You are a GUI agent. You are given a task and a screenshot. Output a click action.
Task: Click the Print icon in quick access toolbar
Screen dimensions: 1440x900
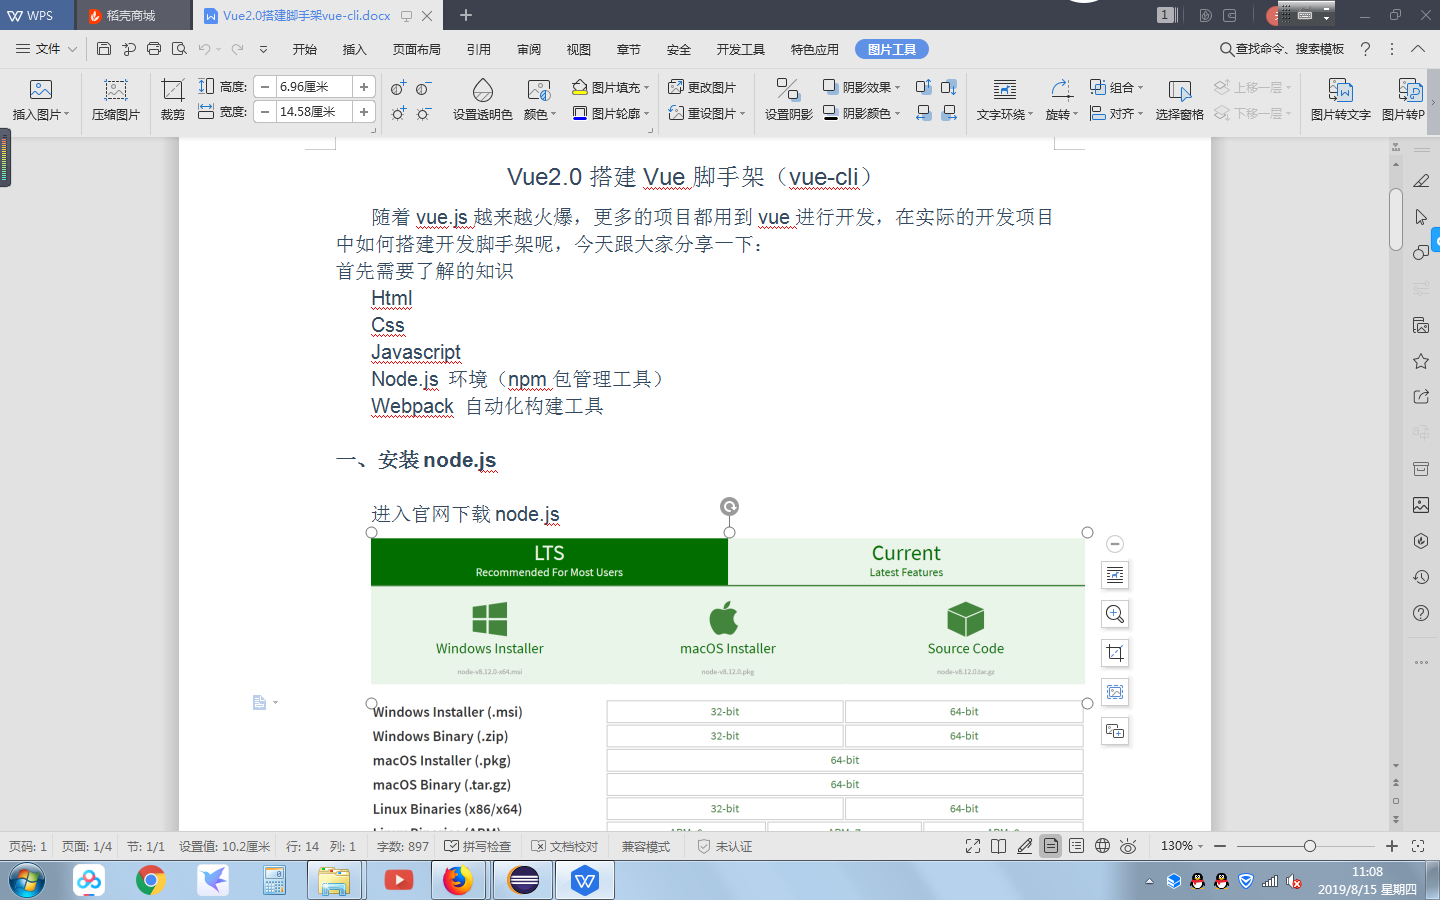(154, 48)
